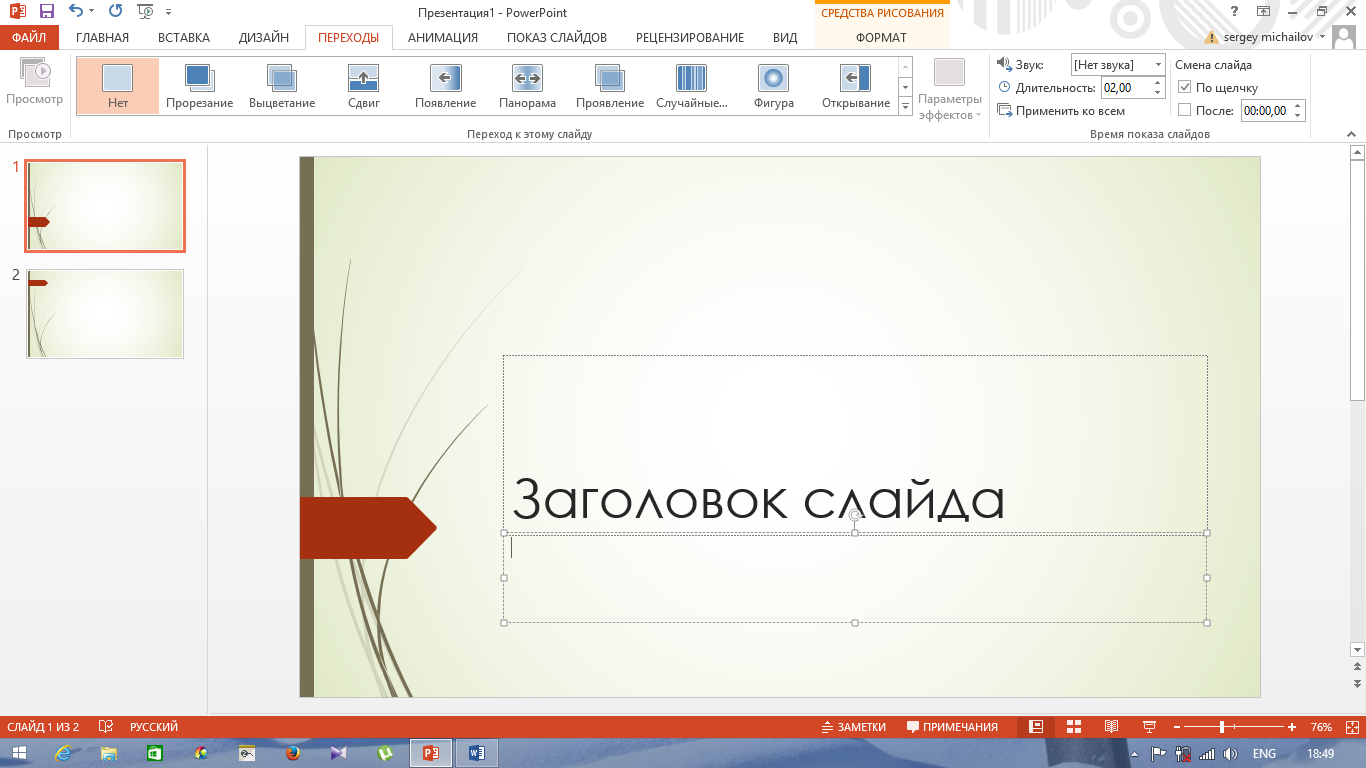This screenshot has width=1366, height=768.
Task: Open reading view from status bar
Action: coord(1111,727)
